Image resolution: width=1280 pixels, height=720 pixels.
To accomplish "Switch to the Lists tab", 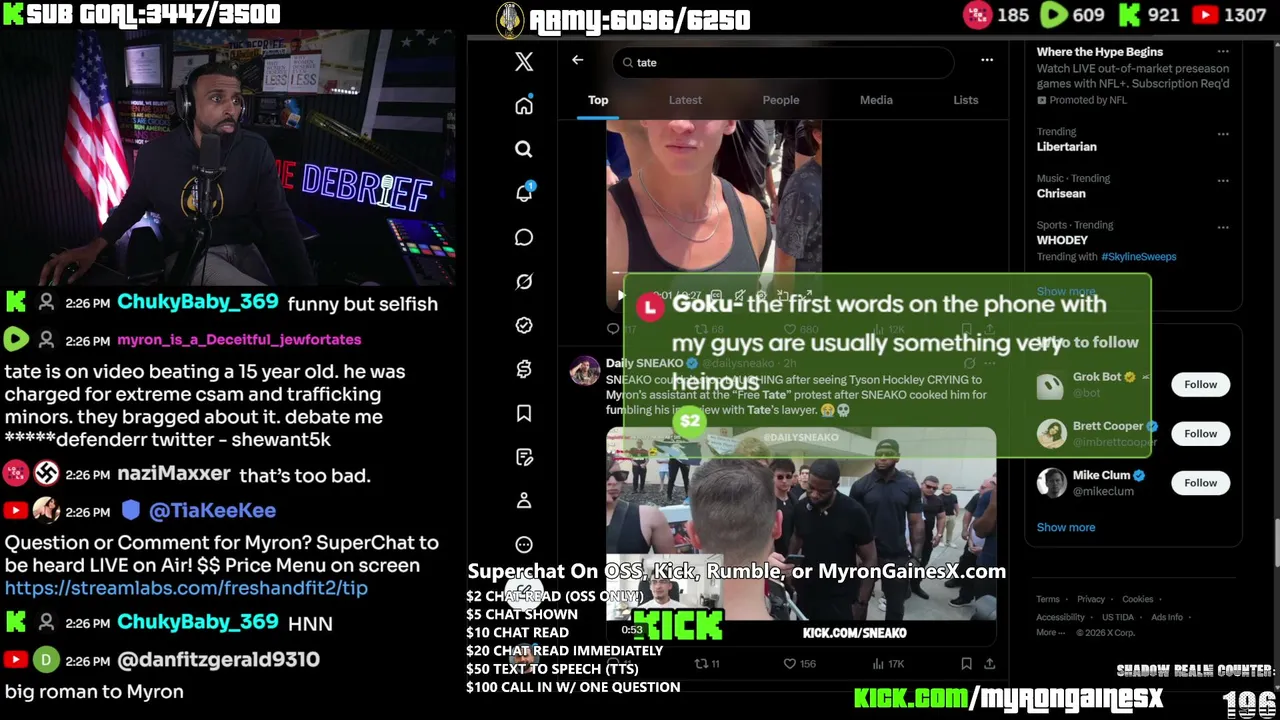I will click(965, 100).
